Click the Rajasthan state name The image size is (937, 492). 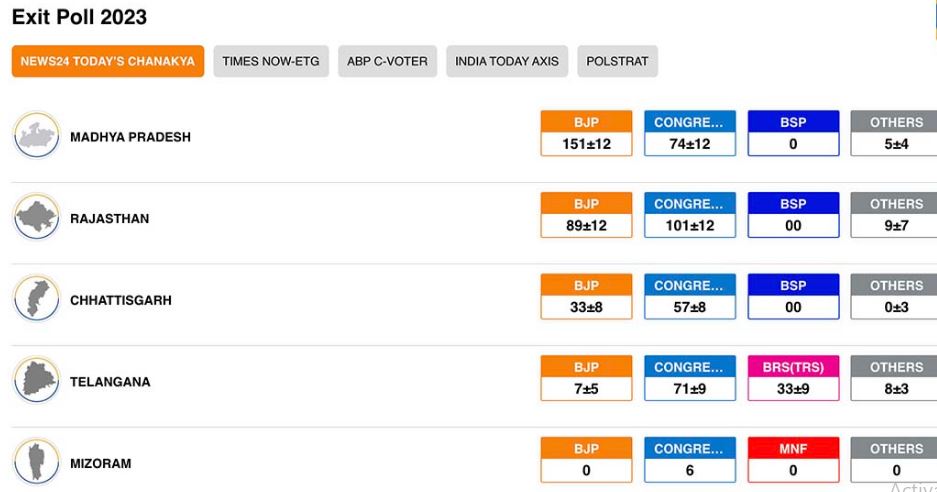(x=109, y=219)
